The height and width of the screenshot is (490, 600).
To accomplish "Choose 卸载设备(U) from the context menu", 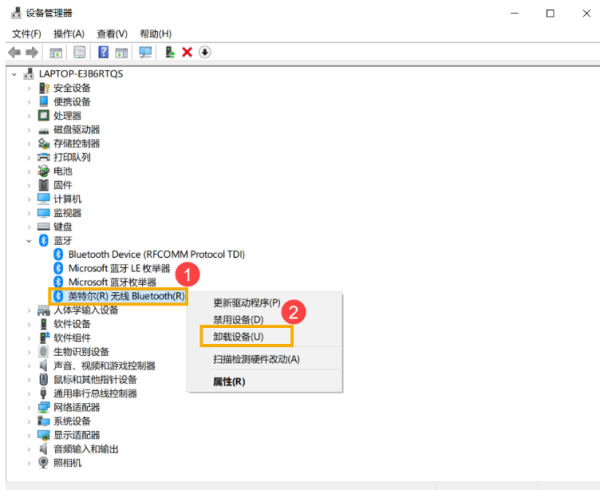I will point(238,337).
